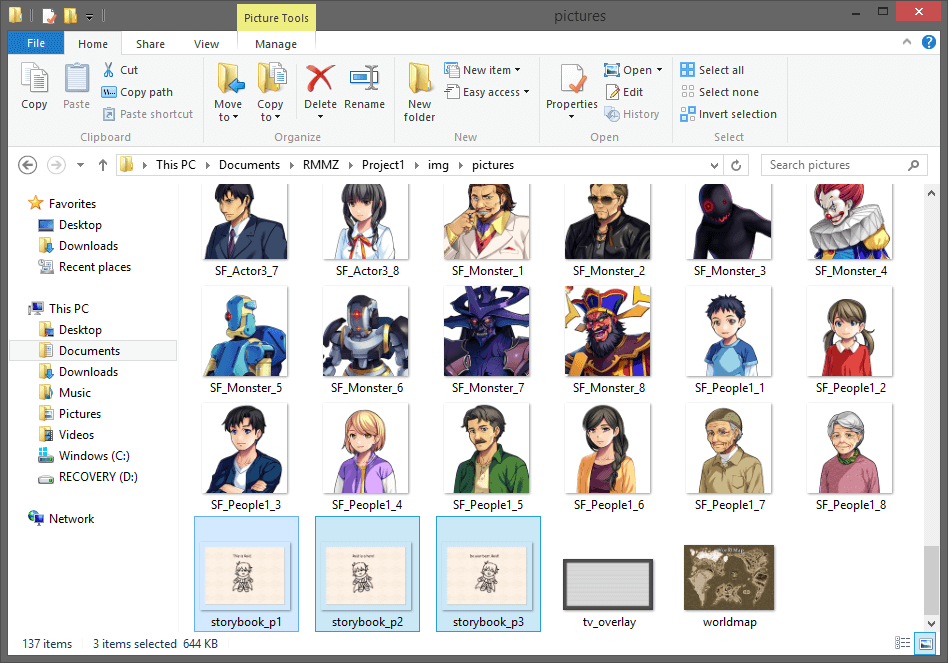The width and height of the screenshot is (948, 663).
Task: Select the SF_Monster_4 thumbnail
Action: click(x=850, y=221)
